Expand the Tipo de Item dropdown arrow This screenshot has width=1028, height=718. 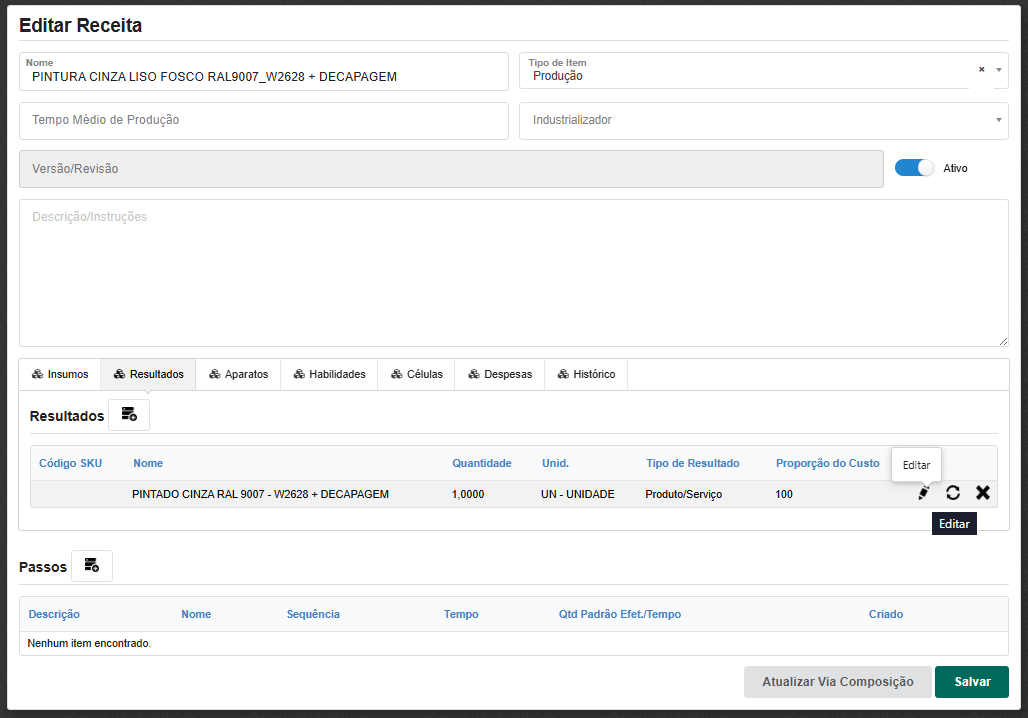pos(998,70)
